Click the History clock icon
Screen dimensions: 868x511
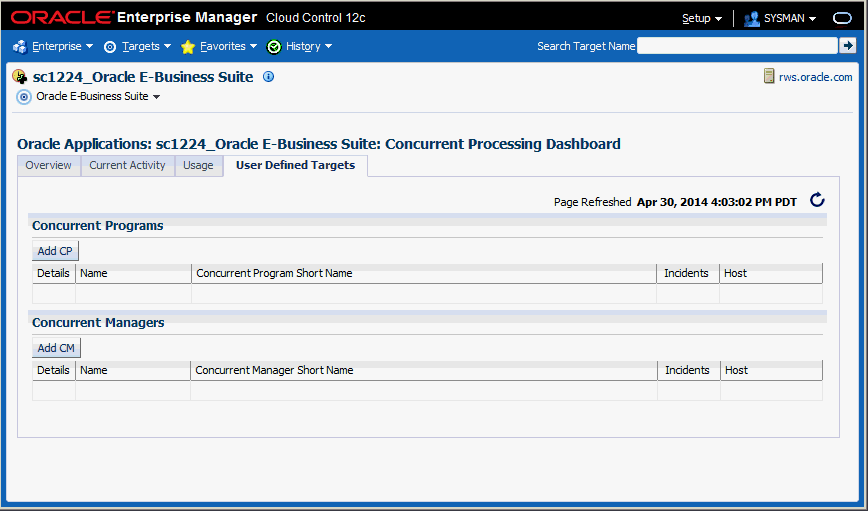click(x=274, y=47)
